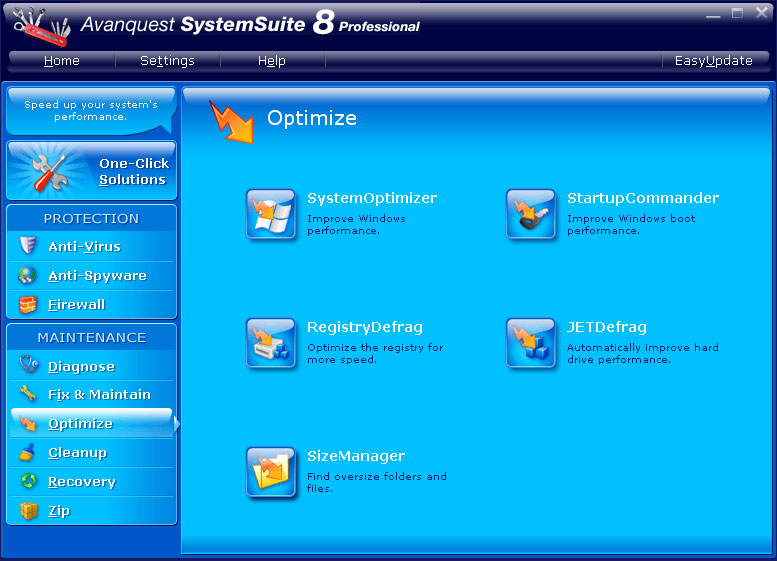Select the Optimize sidebar entry
The width and height of the screenshot is (777, 561).
(x=92, y=423)
